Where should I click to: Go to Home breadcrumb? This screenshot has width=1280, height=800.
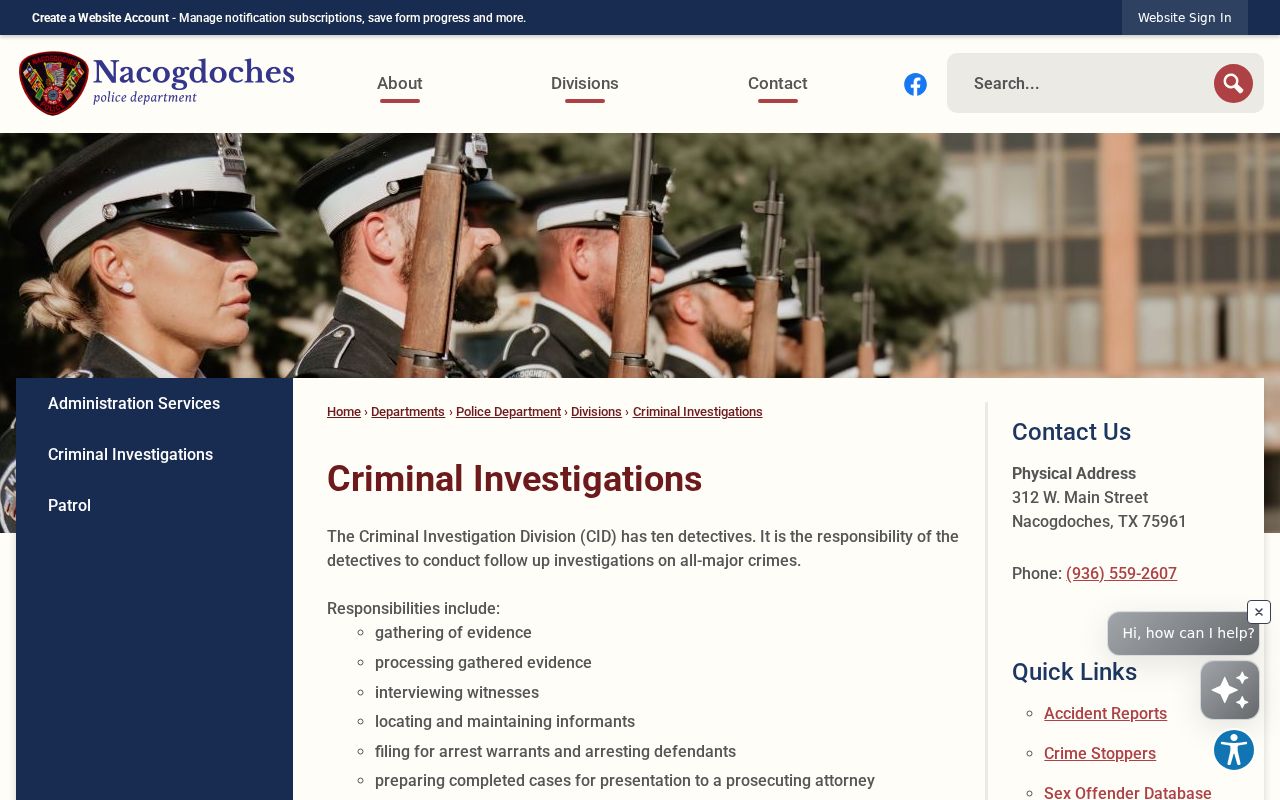coord(344,412)
